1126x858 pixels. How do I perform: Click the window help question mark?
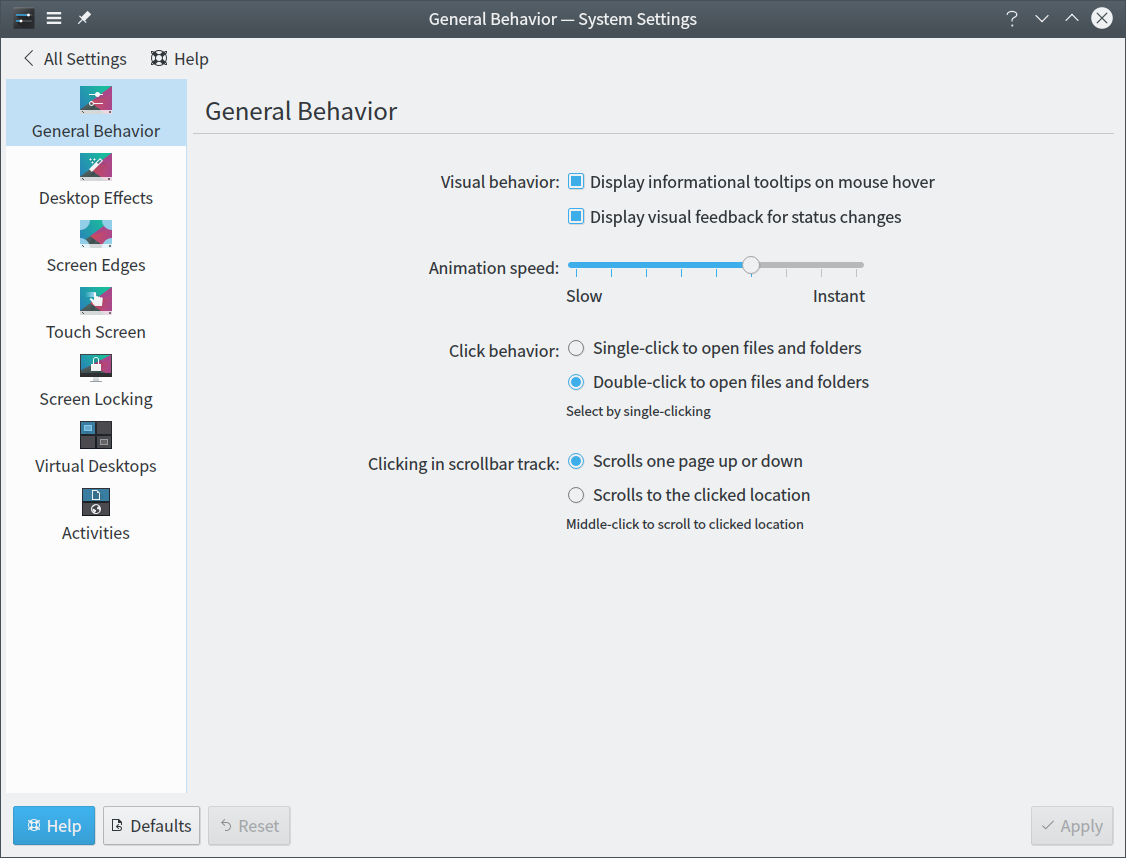1011,18
